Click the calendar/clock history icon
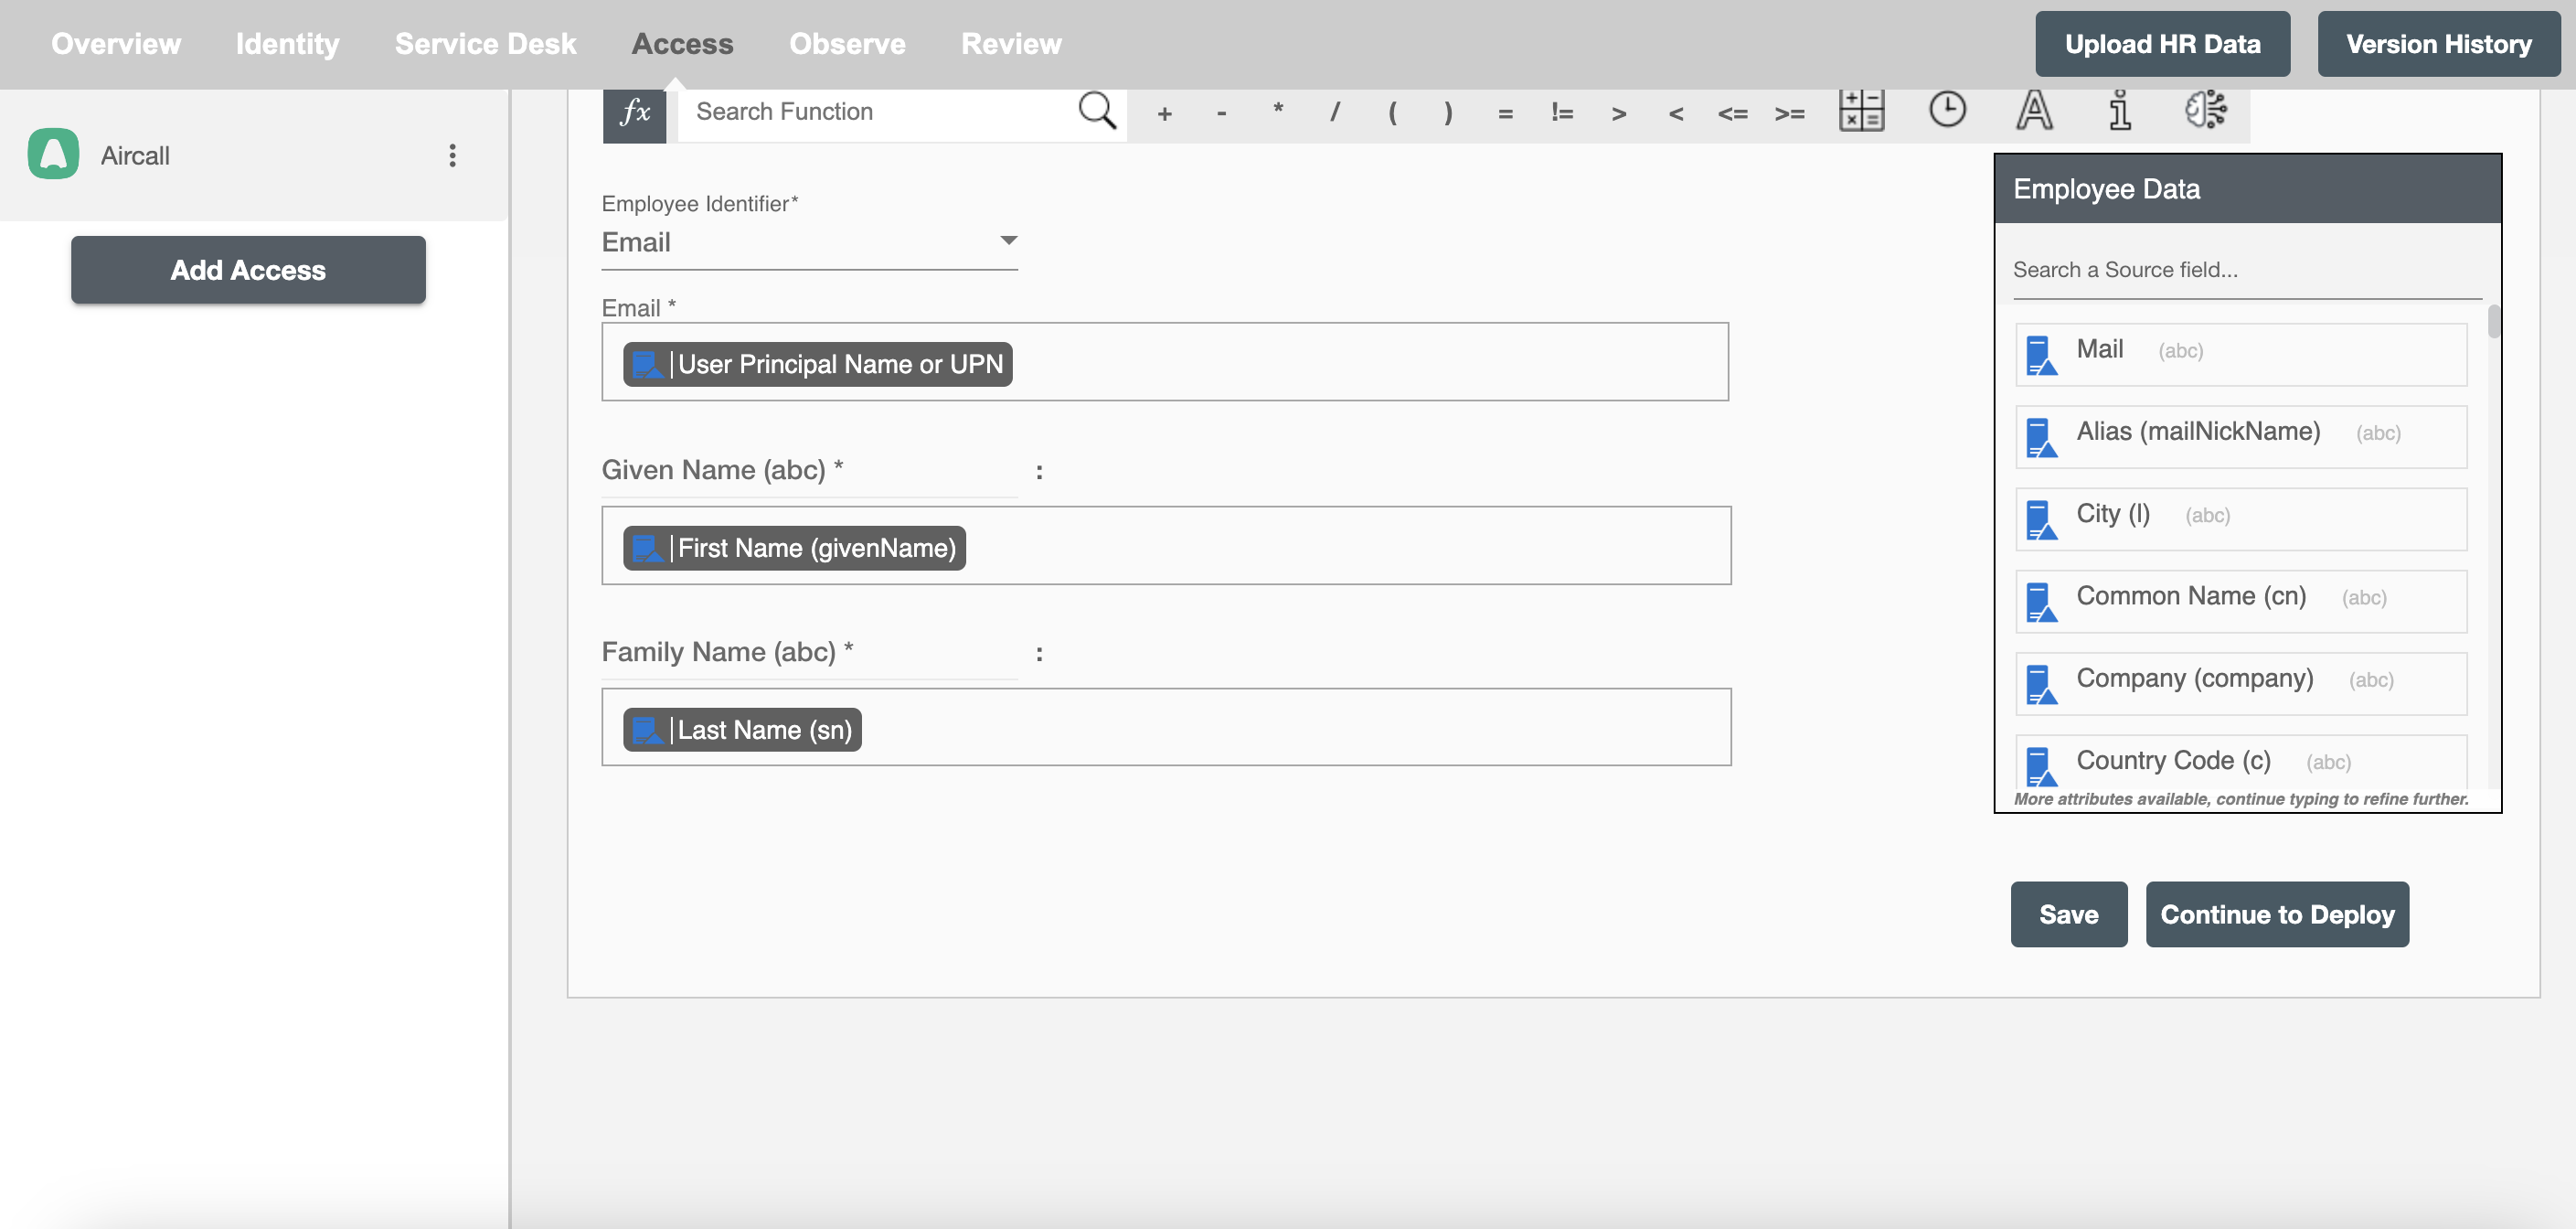2576x1229 pixels. [1948, 109]
